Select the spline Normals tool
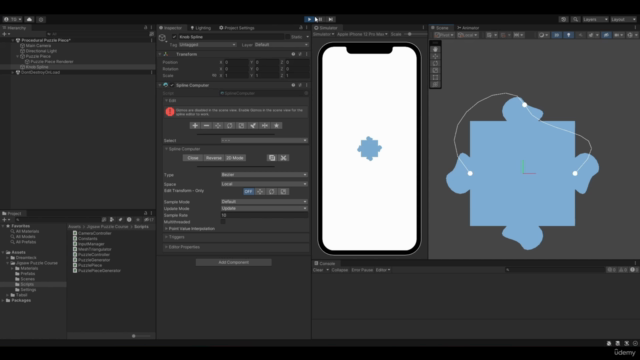640x360 pixels. tap(253, 125)
